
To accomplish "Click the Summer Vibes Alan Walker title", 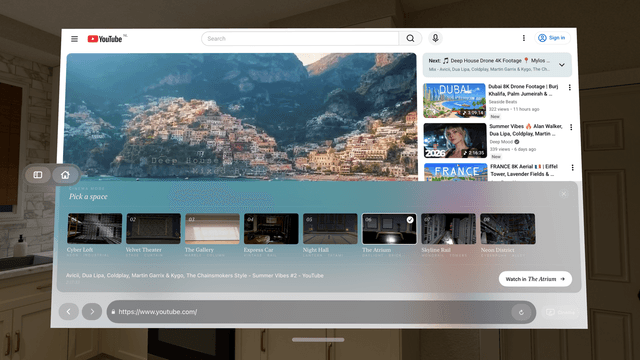I will [526, 130].
